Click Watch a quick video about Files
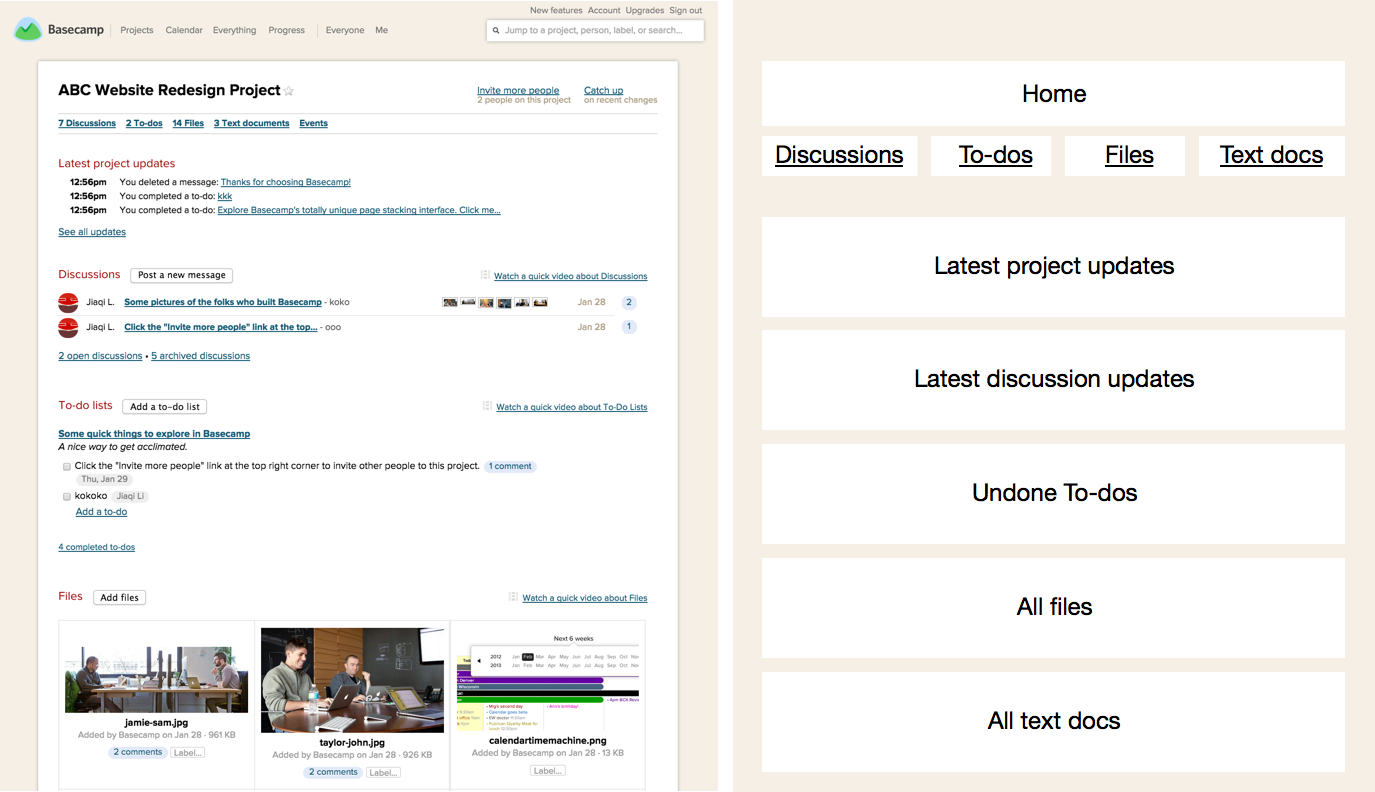 [585, 598]
